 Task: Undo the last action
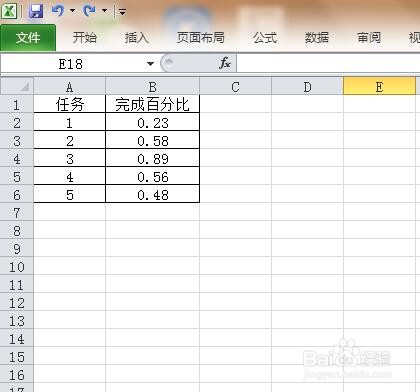coord(58,11)
